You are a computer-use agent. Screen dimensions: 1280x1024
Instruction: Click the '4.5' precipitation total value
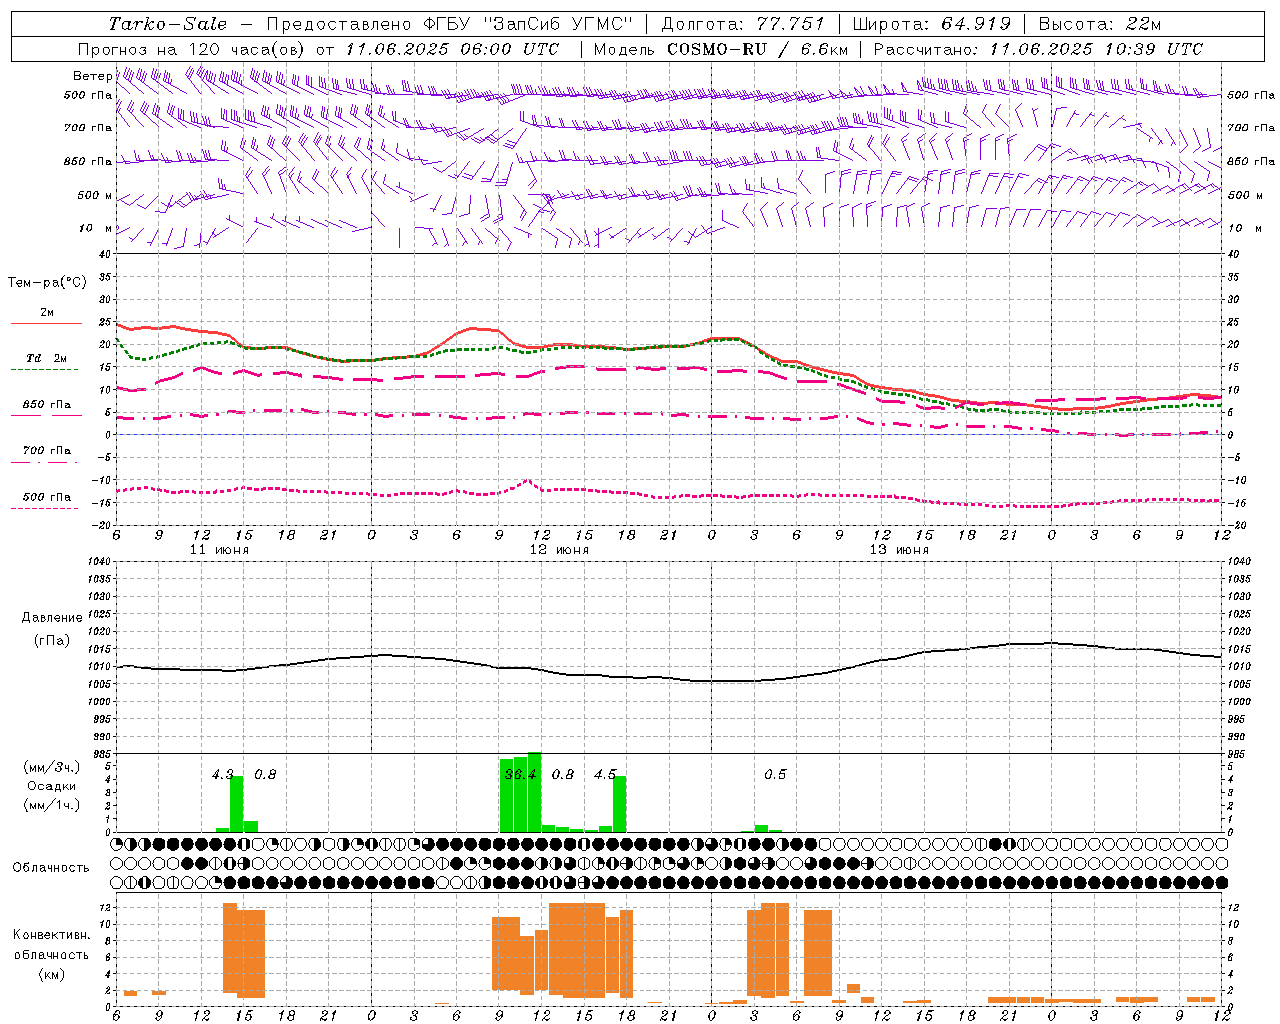point(605,774)
